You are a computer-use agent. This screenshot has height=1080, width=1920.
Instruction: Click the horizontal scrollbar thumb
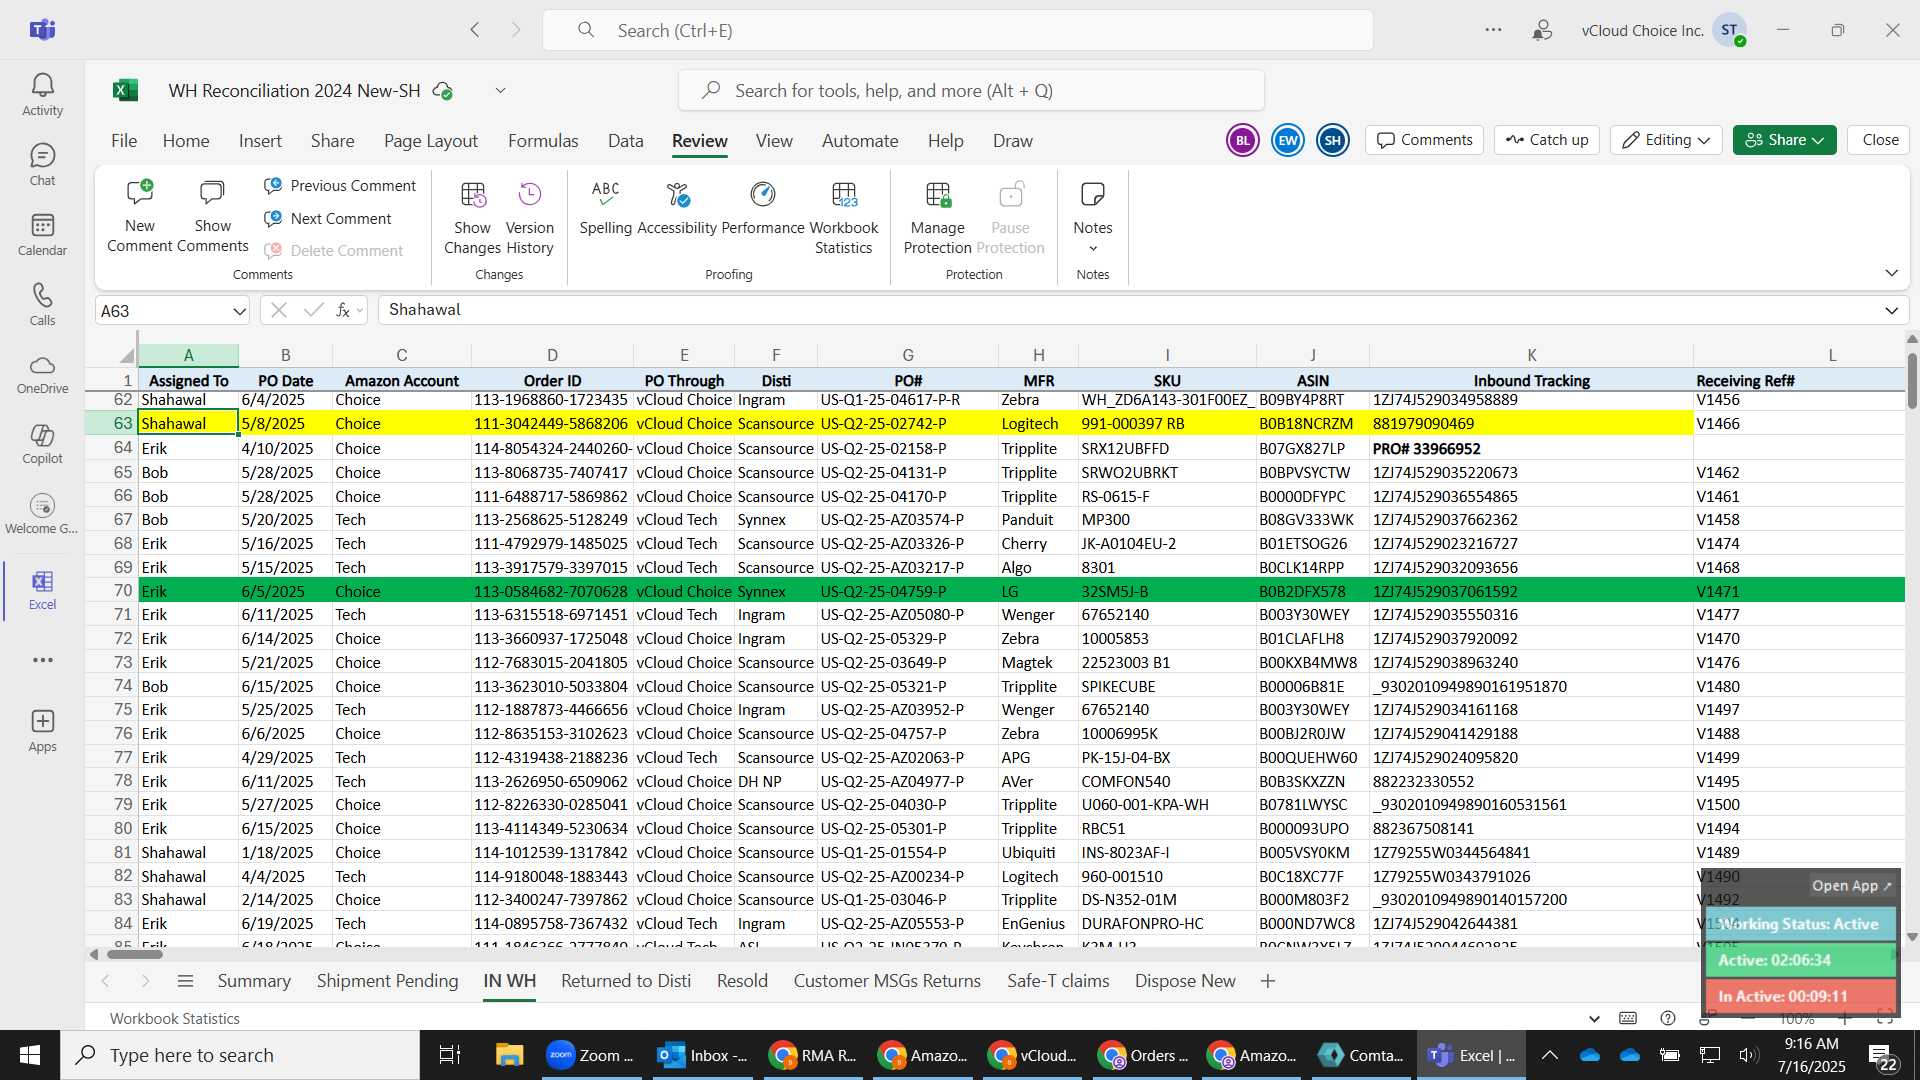135,954
